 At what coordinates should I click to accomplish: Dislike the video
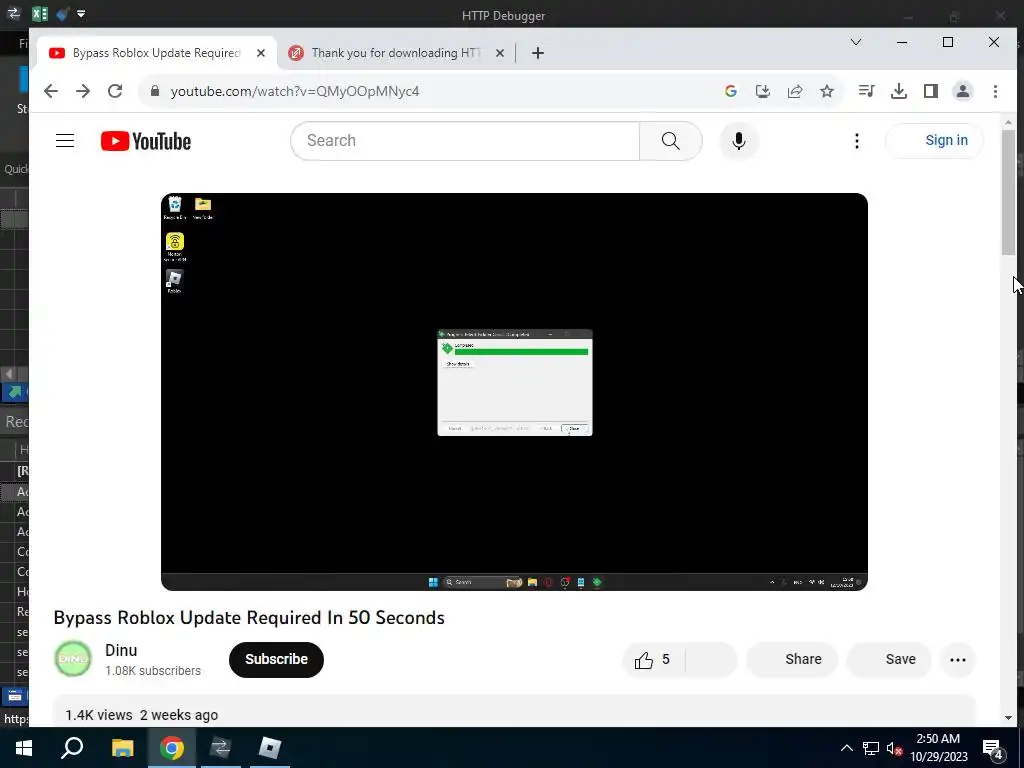711,660
